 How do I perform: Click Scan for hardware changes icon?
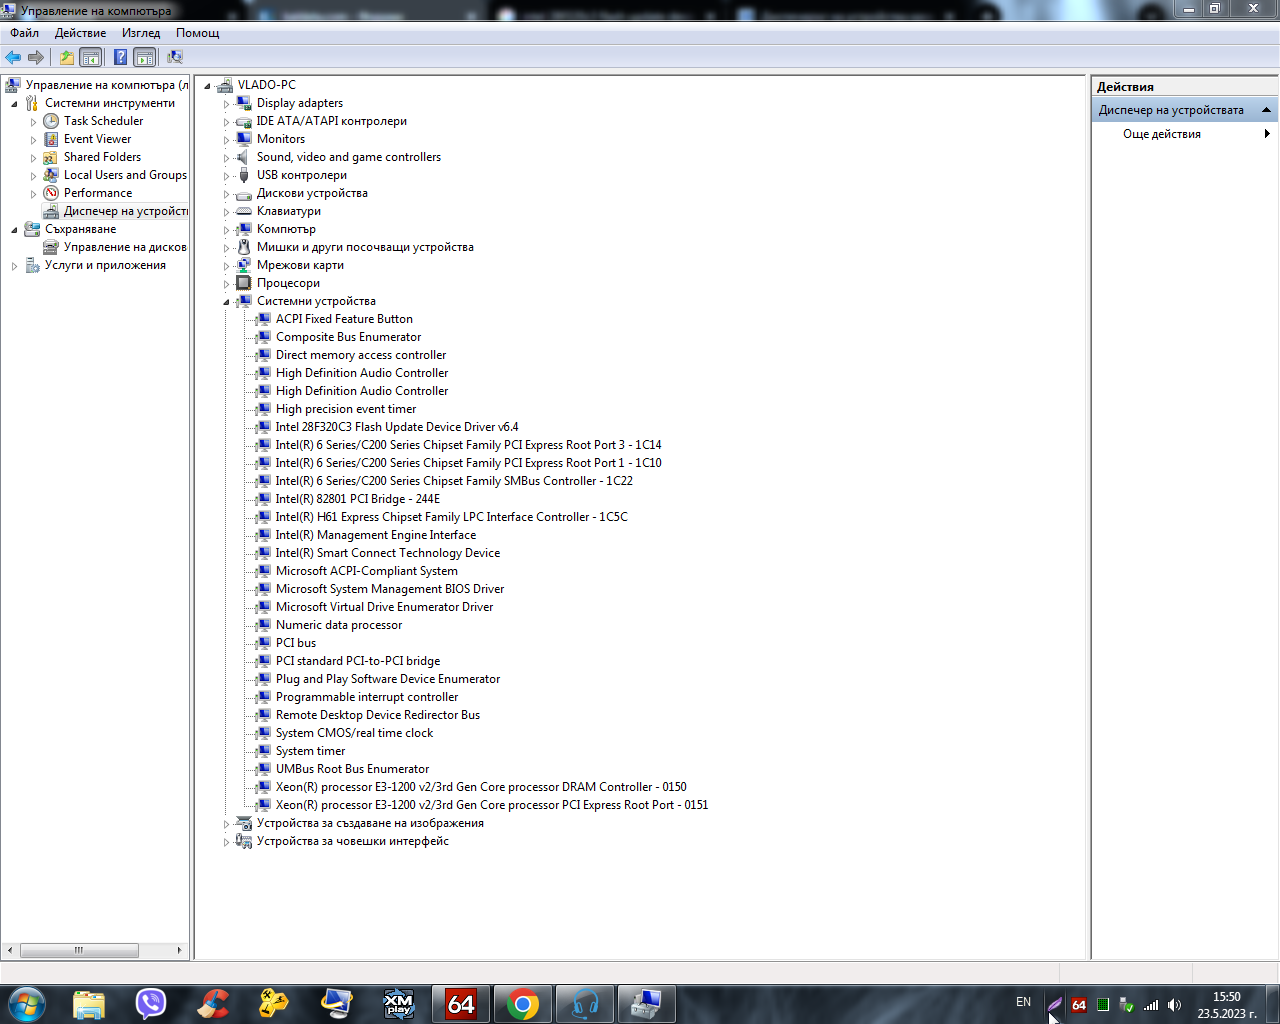point(175,58)
